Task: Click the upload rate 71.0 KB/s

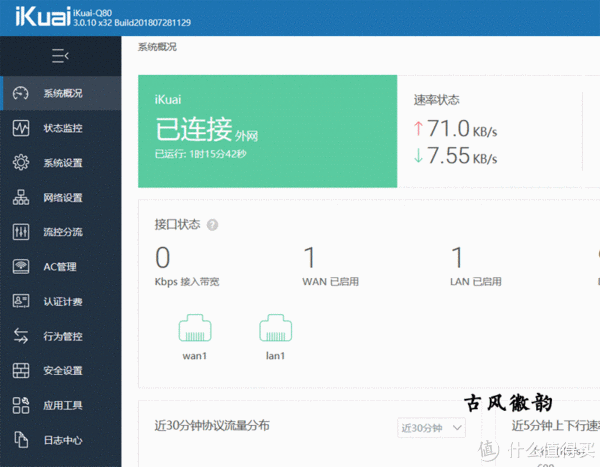Action: coord(455,128)
